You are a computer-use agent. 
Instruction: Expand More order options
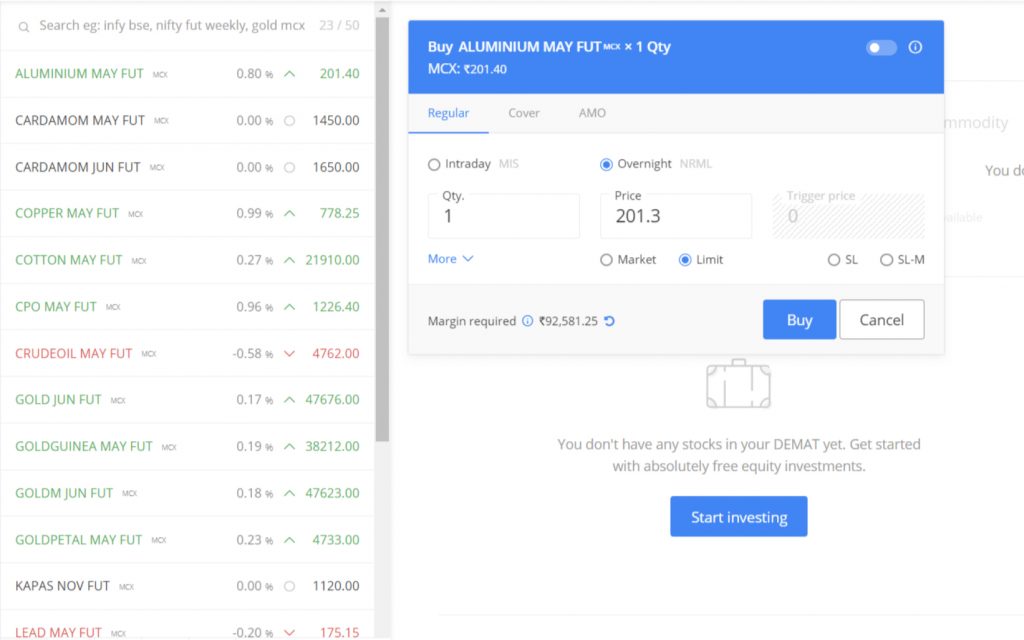(450, 259)
